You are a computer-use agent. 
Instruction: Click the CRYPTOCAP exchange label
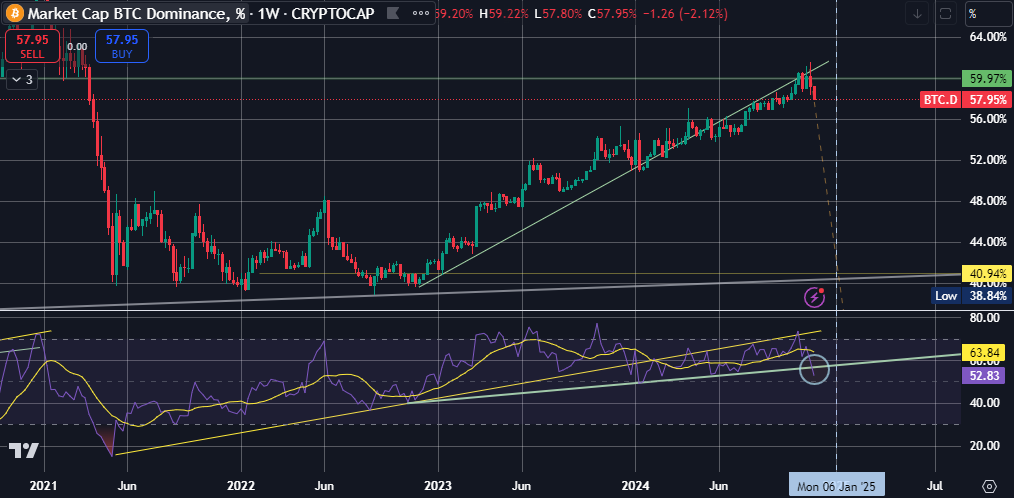(x=334, y=12)
